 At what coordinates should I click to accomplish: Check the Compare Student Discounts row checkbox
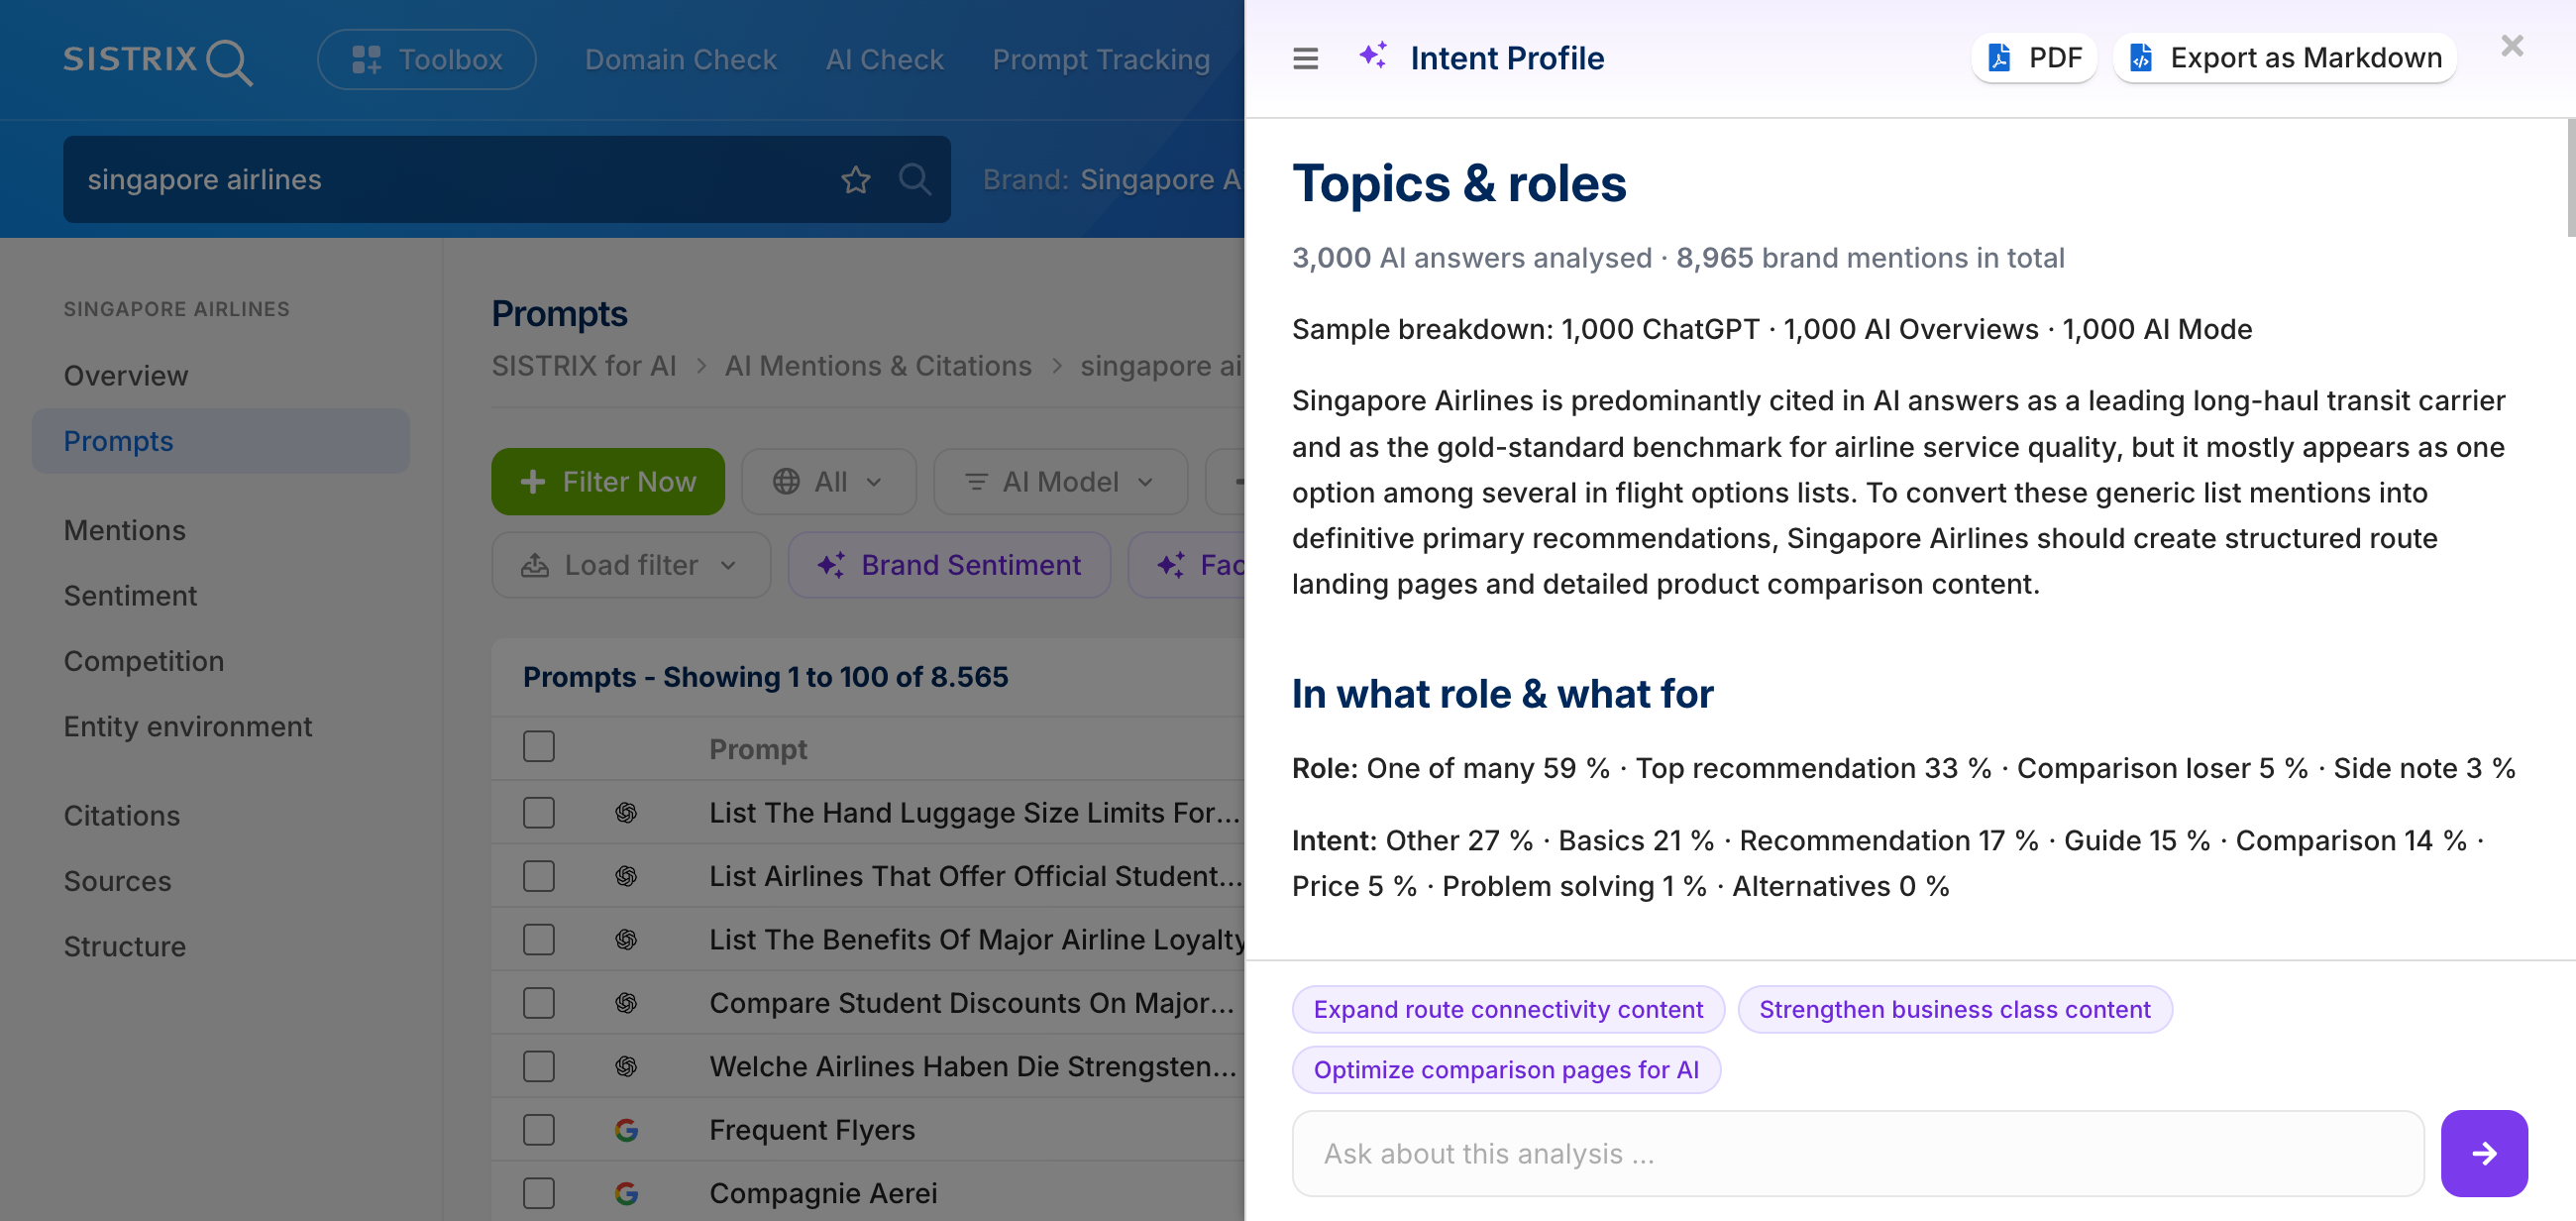click(x=539, y=1003)
